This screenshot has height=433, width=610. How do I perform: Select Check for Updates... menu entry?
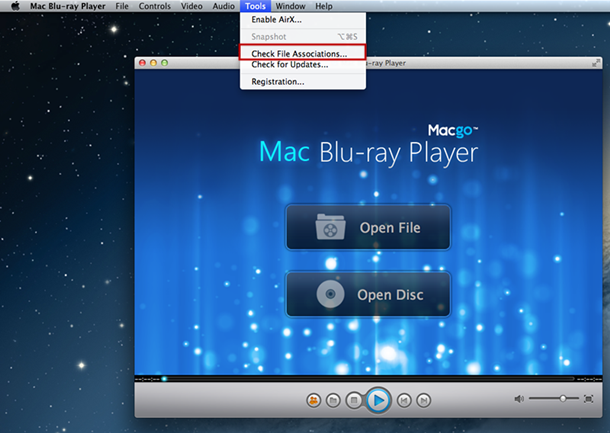303,65
